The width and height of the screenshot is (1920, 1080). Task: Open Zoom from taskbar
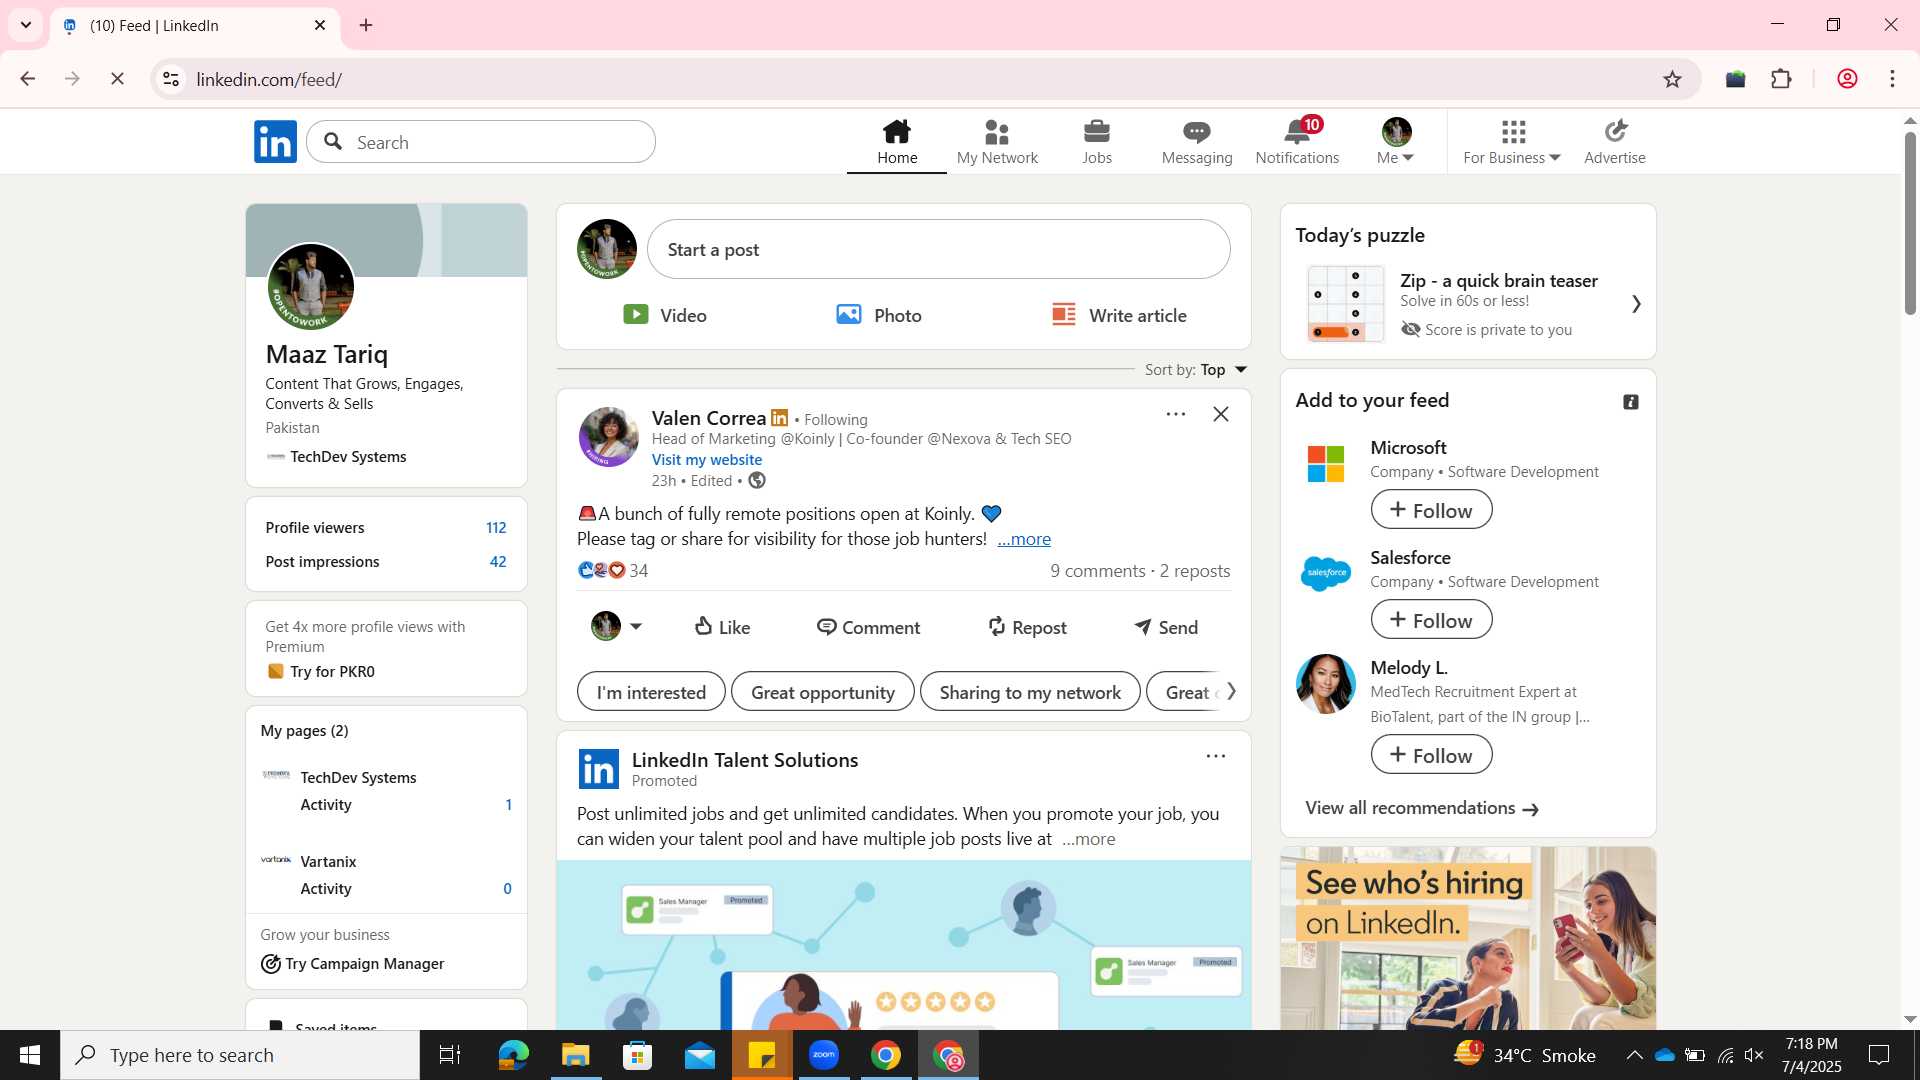coord(823,1055)
